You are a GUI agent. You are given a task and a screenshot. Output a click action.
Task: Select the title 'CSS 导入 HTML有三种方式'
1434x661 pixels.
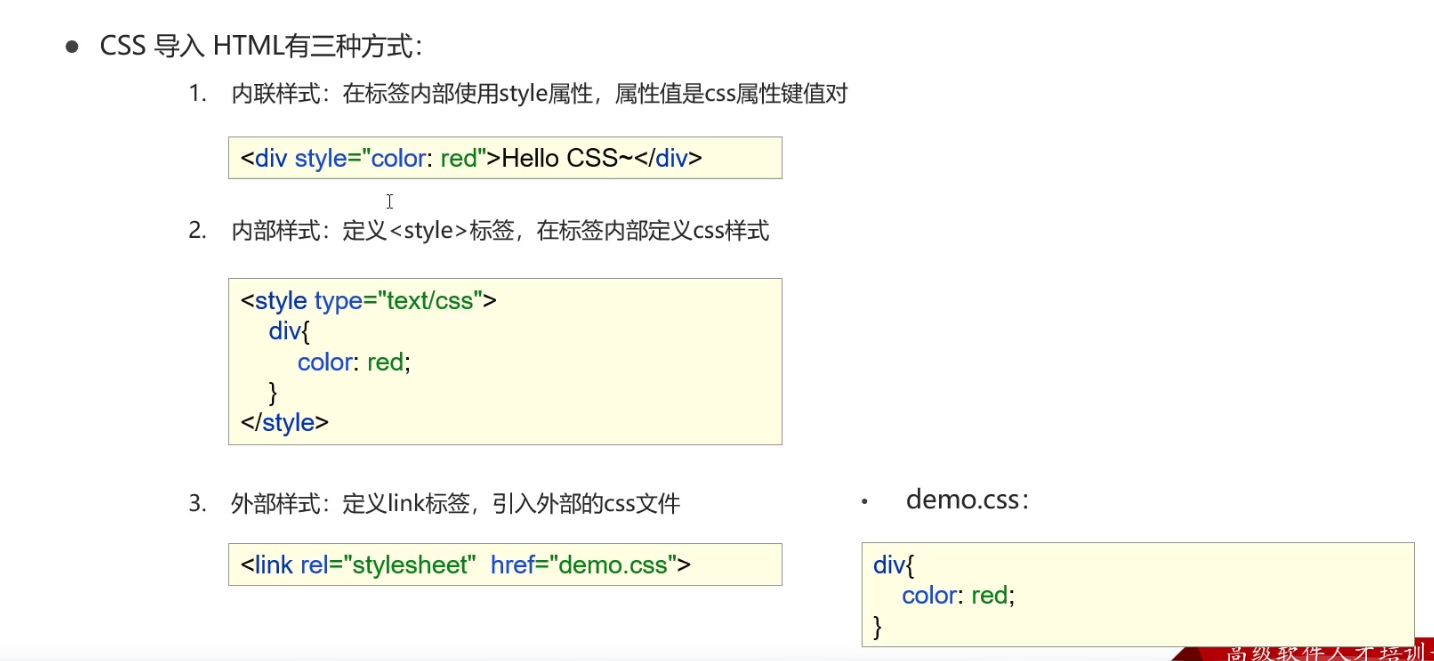click(x=262, y=46)
